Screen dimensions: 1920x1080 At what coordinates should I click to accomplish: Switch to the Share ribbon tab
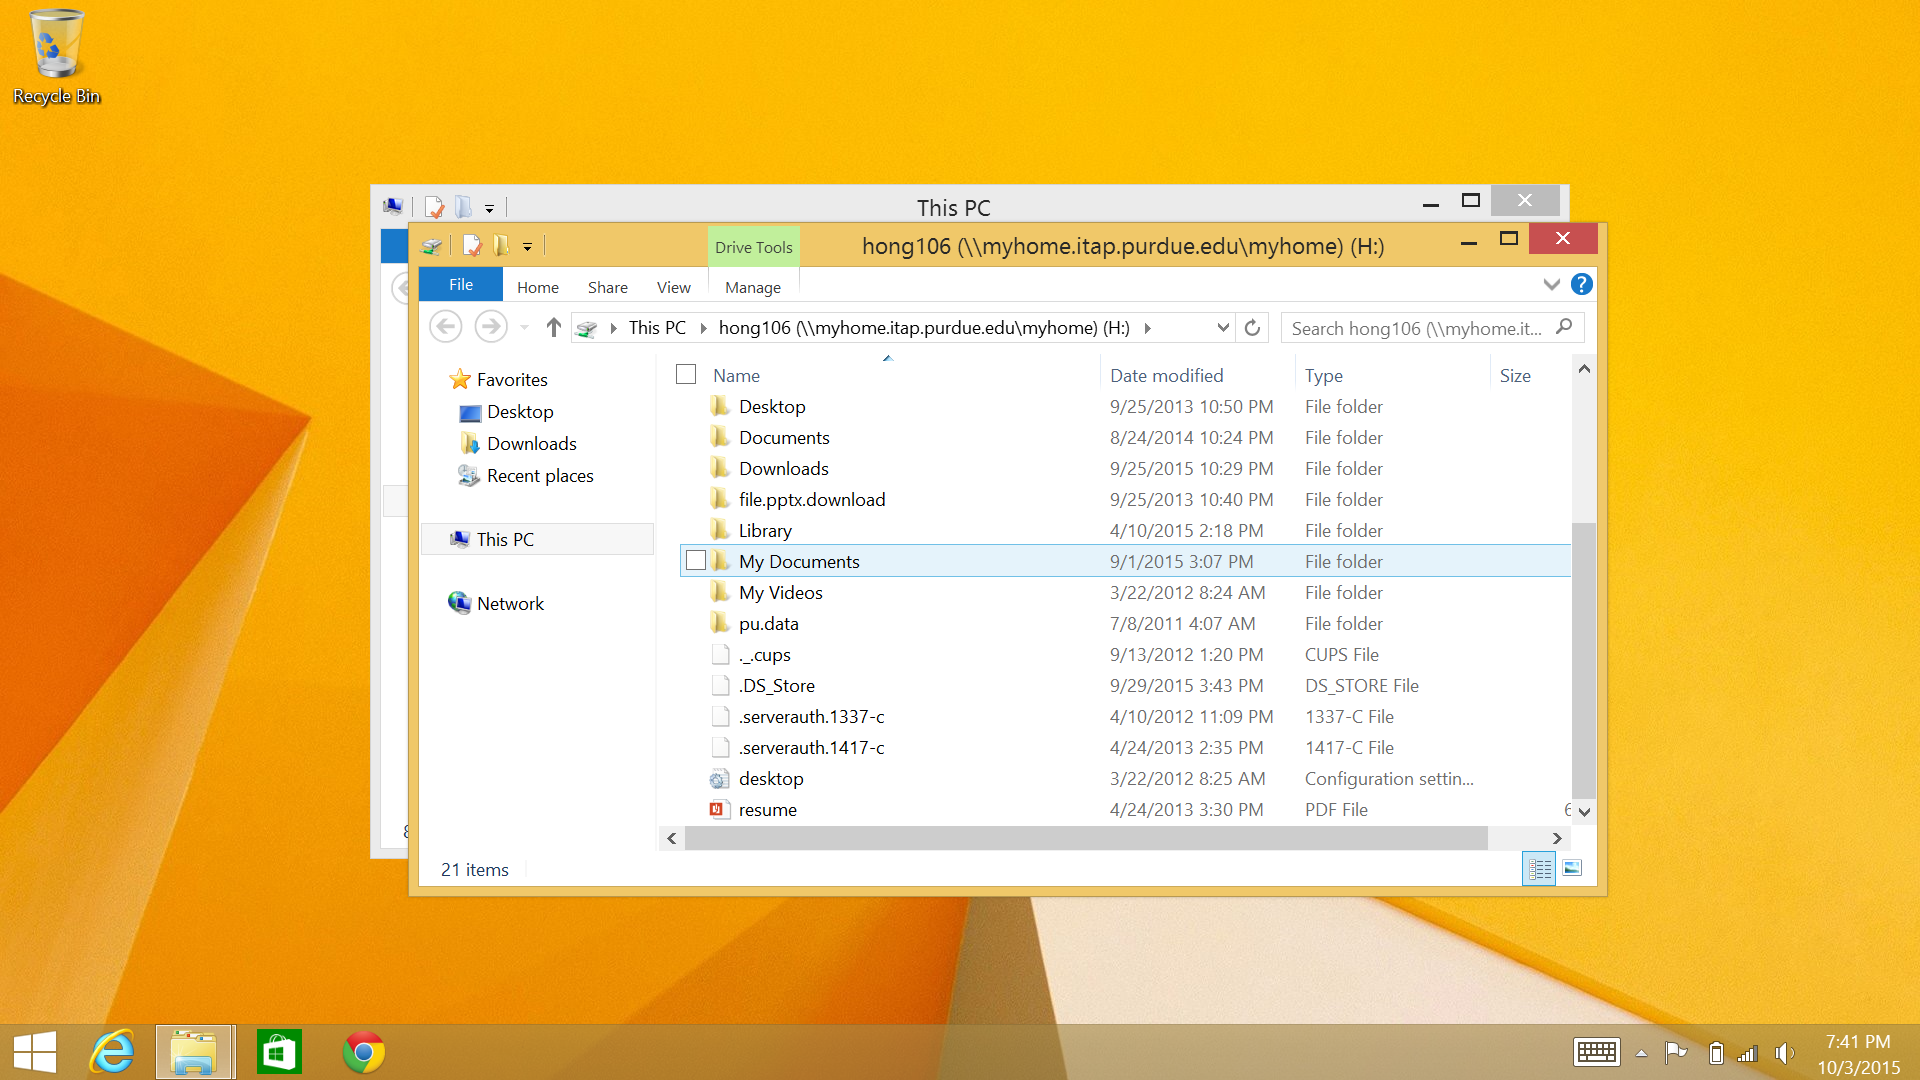608,287
